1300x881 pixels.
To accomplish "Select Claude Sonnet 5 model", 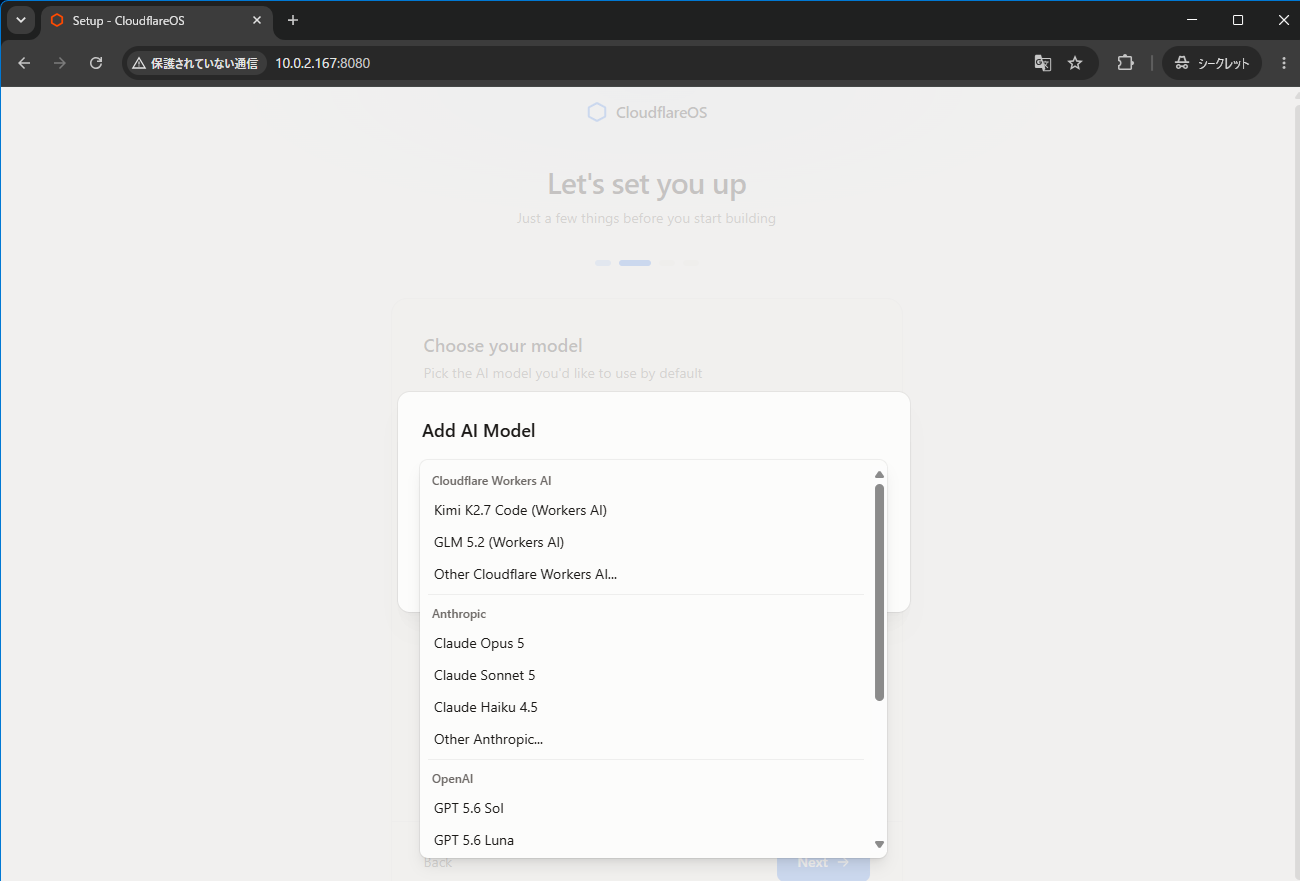I will pos(646,675).
